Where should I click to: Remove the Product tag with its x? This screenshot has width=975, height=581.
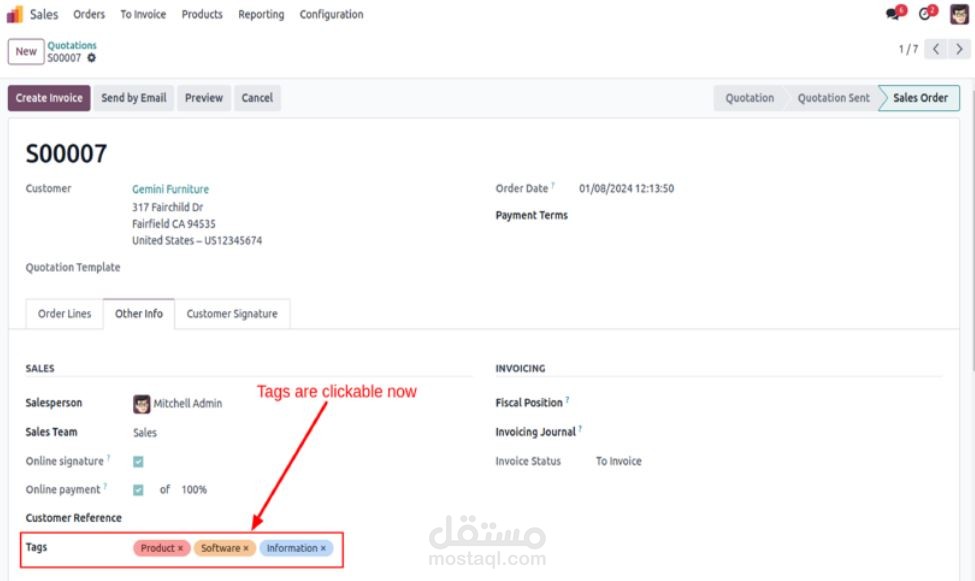[180, 548]
